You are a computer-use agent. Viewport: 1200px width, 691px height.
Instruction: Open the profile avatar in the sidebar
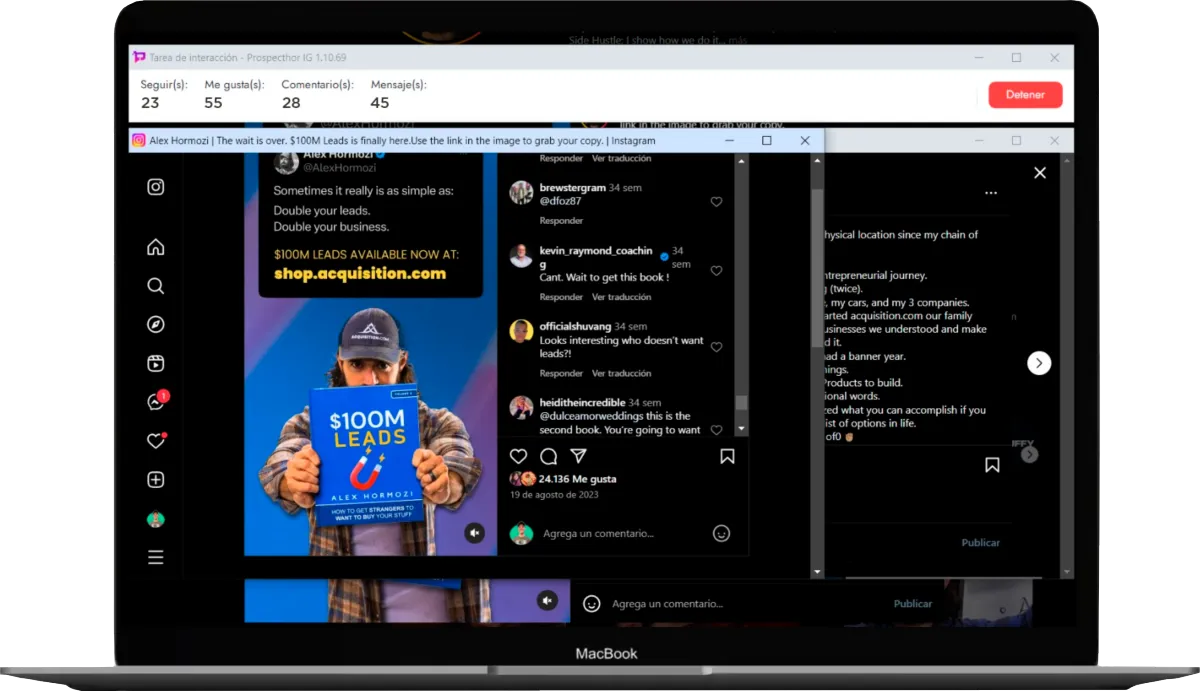[156, 519]
